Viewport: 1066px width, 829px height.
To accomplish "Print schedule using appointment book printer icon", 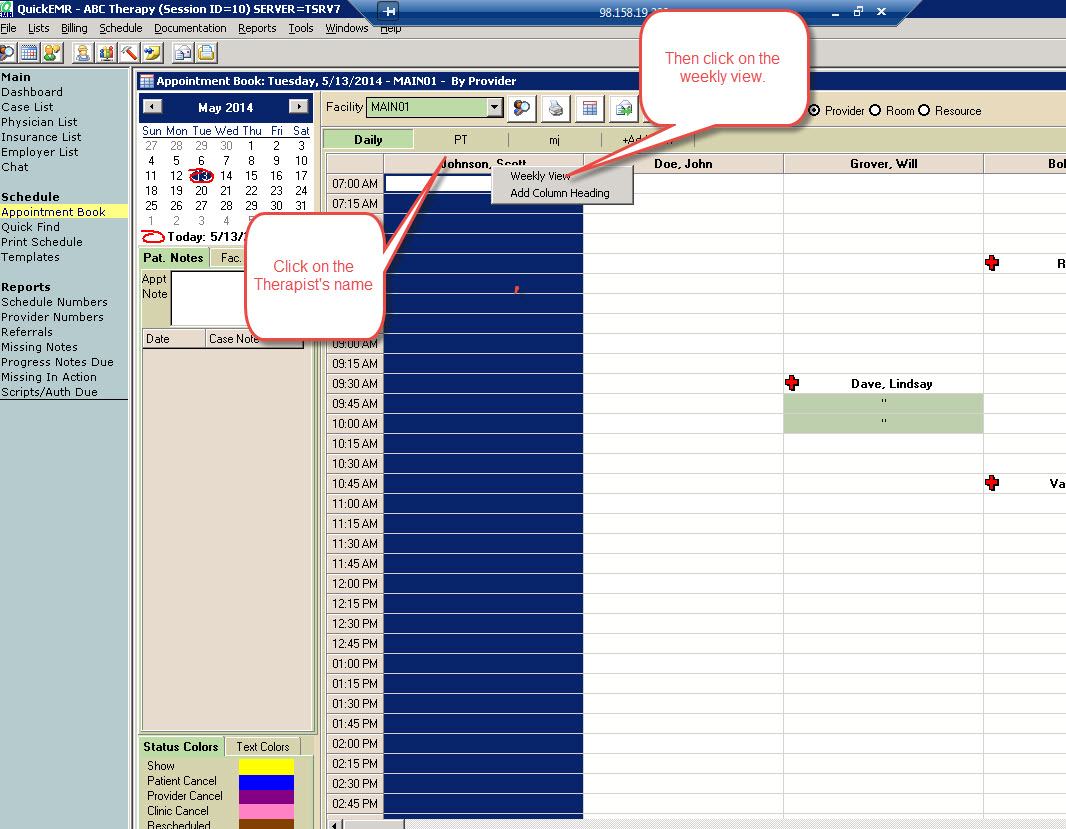I will point(556,108).
